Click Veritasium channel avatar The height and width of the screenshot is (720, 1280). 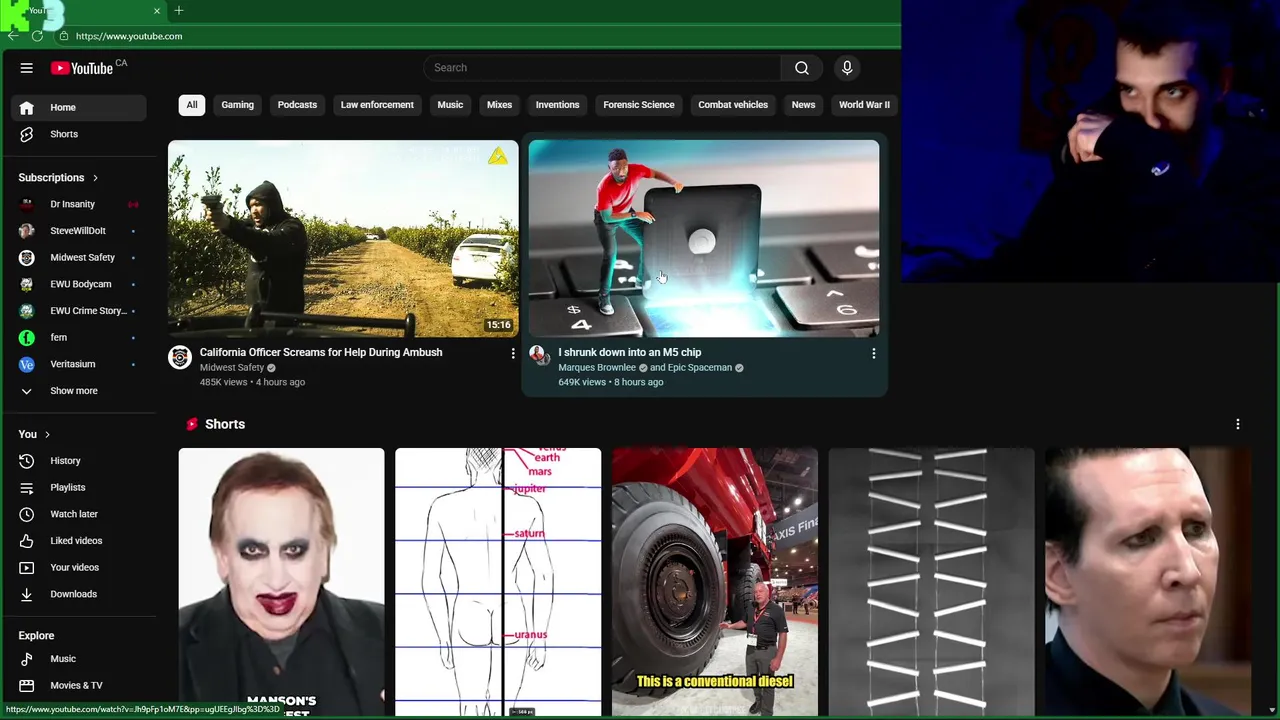click(27, 364)
